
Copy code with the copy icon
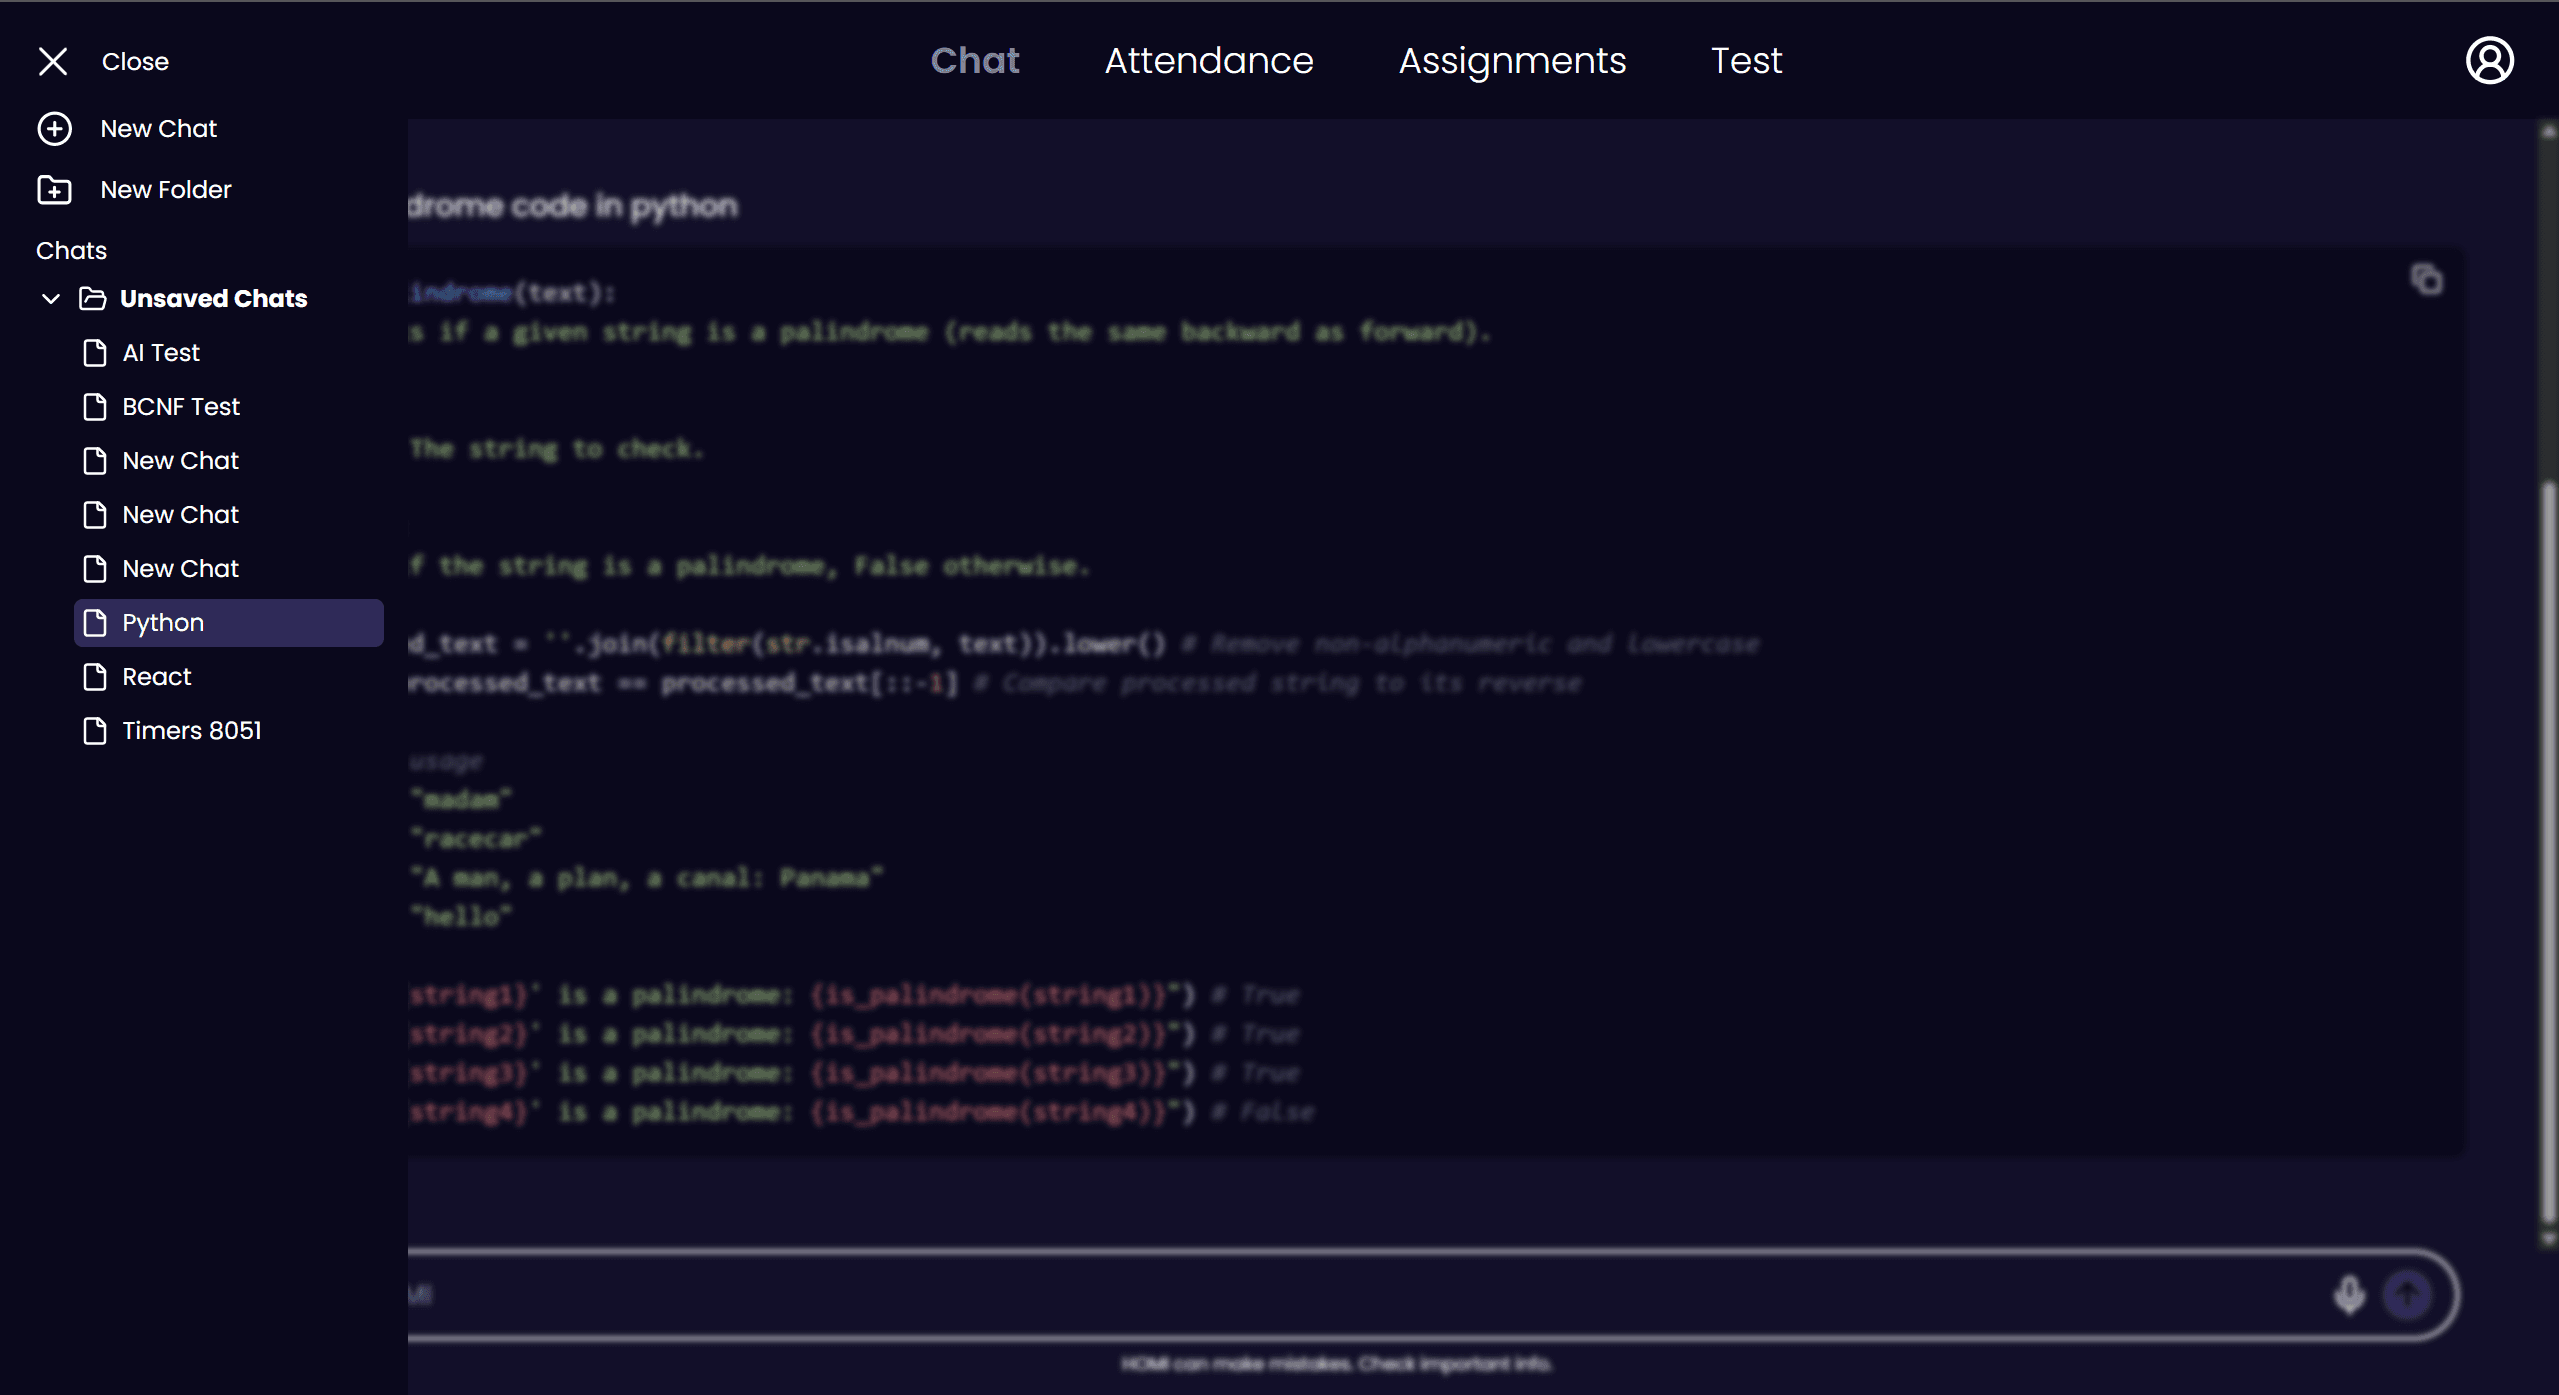[2426, 280]
